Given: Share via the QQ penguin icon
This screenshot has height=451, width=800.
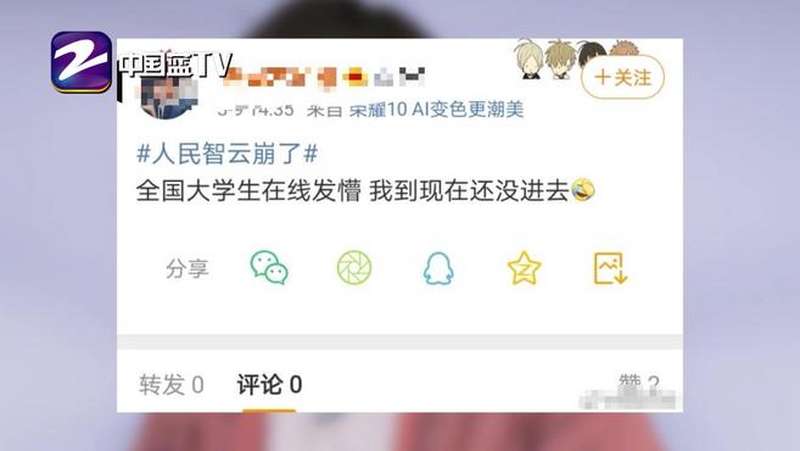Looking at the screenshot, I should (x=438, y=268).
